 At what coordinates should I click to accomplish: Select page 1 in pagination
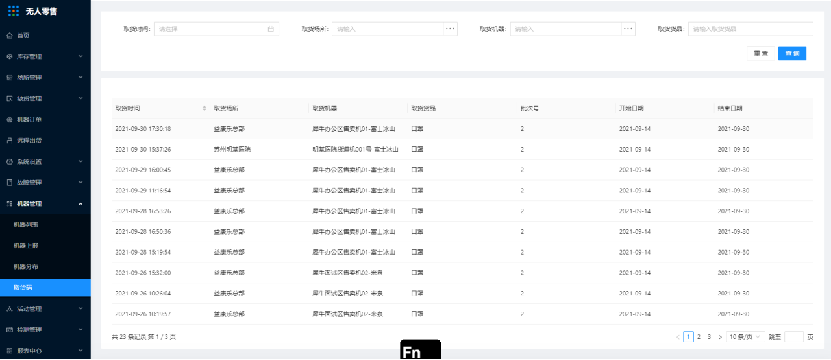(688, 337)
